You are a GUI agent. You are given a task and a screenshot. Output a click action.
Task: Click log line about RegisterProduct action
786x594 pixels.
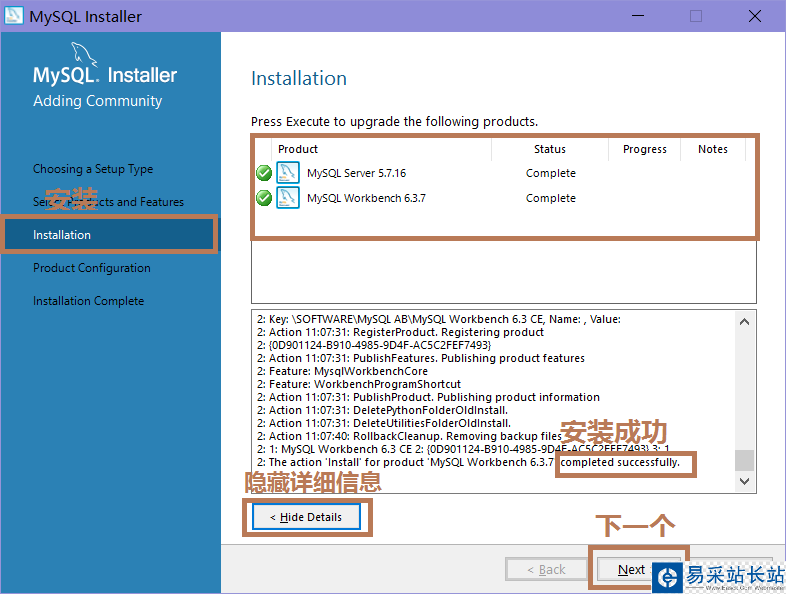(x=401, y=332)
